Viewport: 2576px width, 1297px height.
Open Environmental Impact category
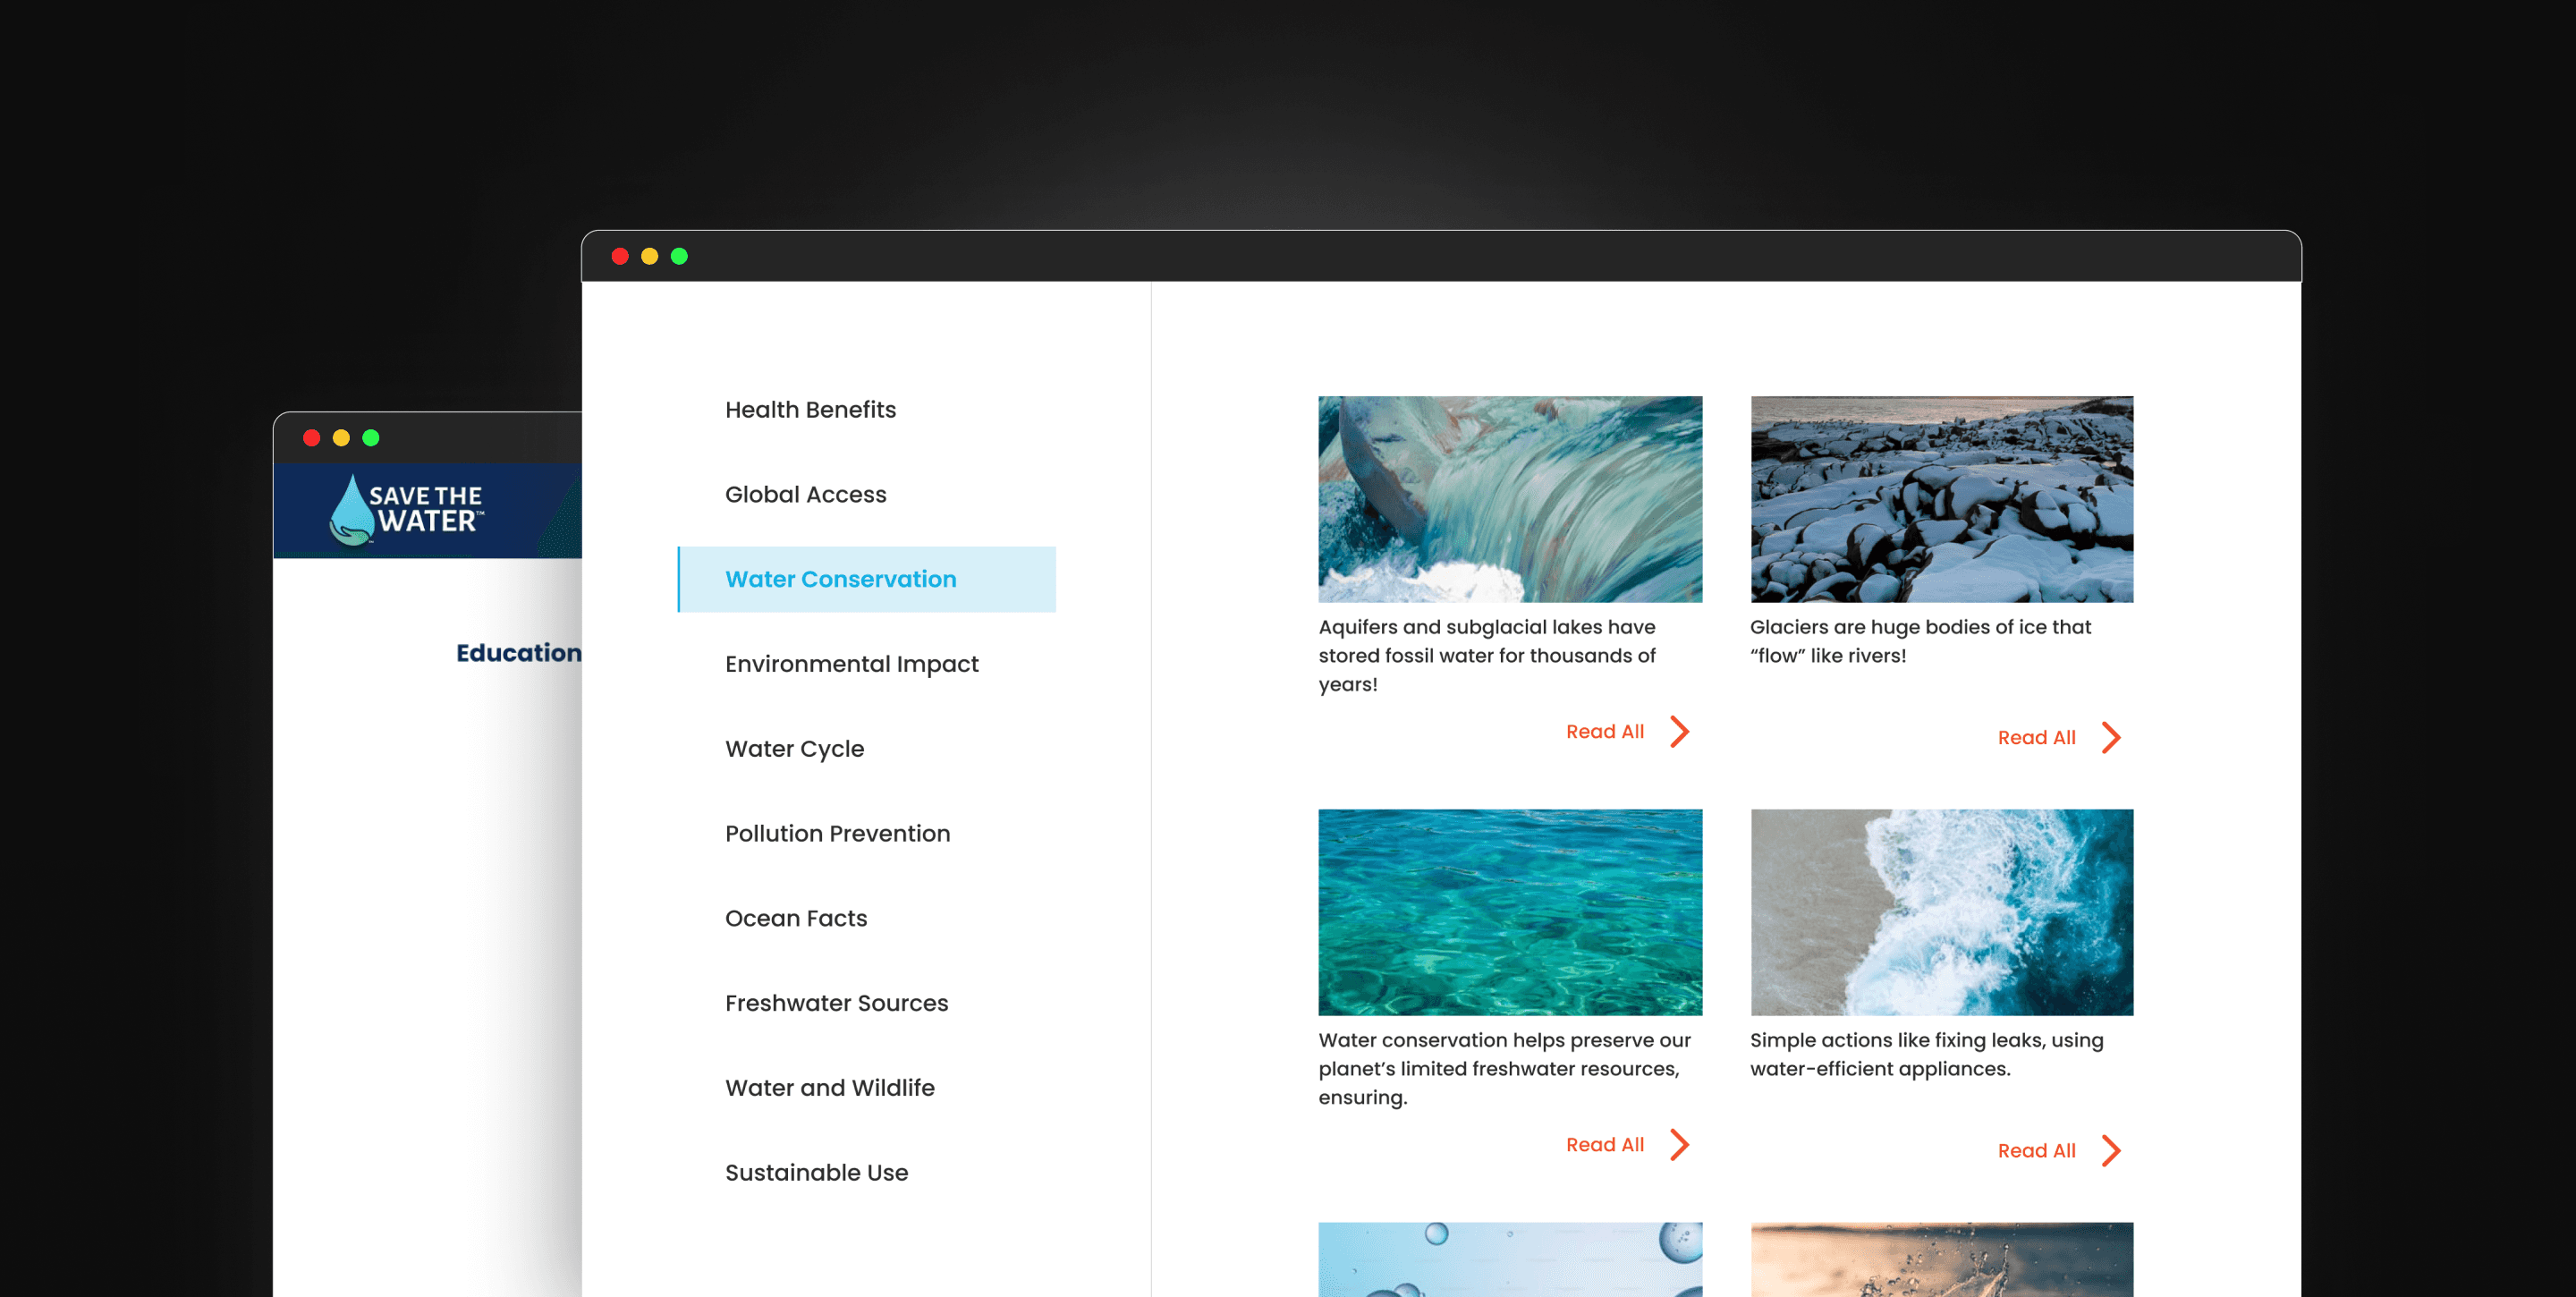click(x=851, y=664)
